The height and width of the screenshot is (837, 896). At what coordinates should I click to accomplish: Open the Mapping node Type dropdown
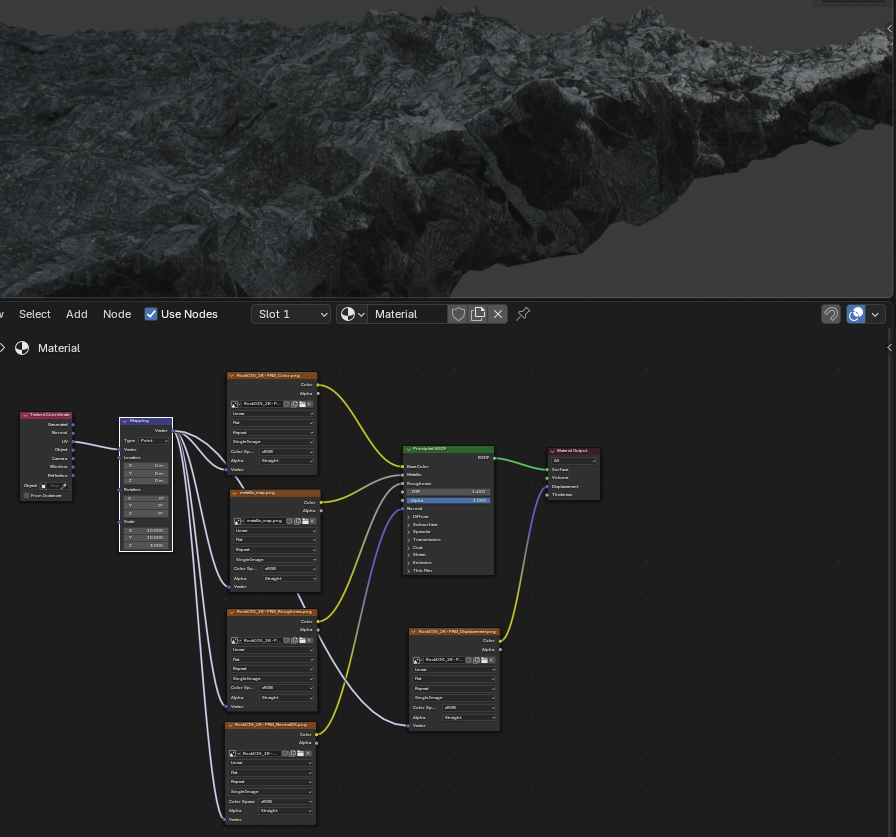153,440
